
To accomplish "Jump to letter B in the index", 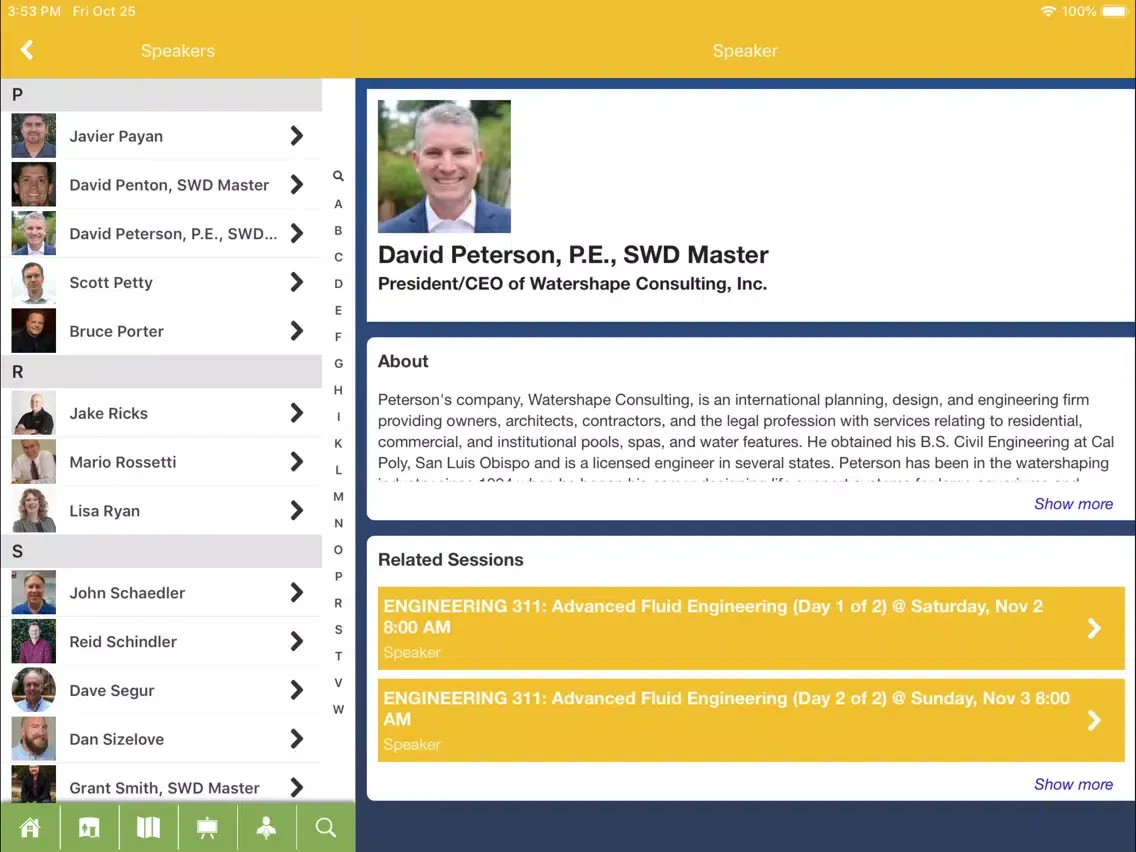I will click(338, 230).
